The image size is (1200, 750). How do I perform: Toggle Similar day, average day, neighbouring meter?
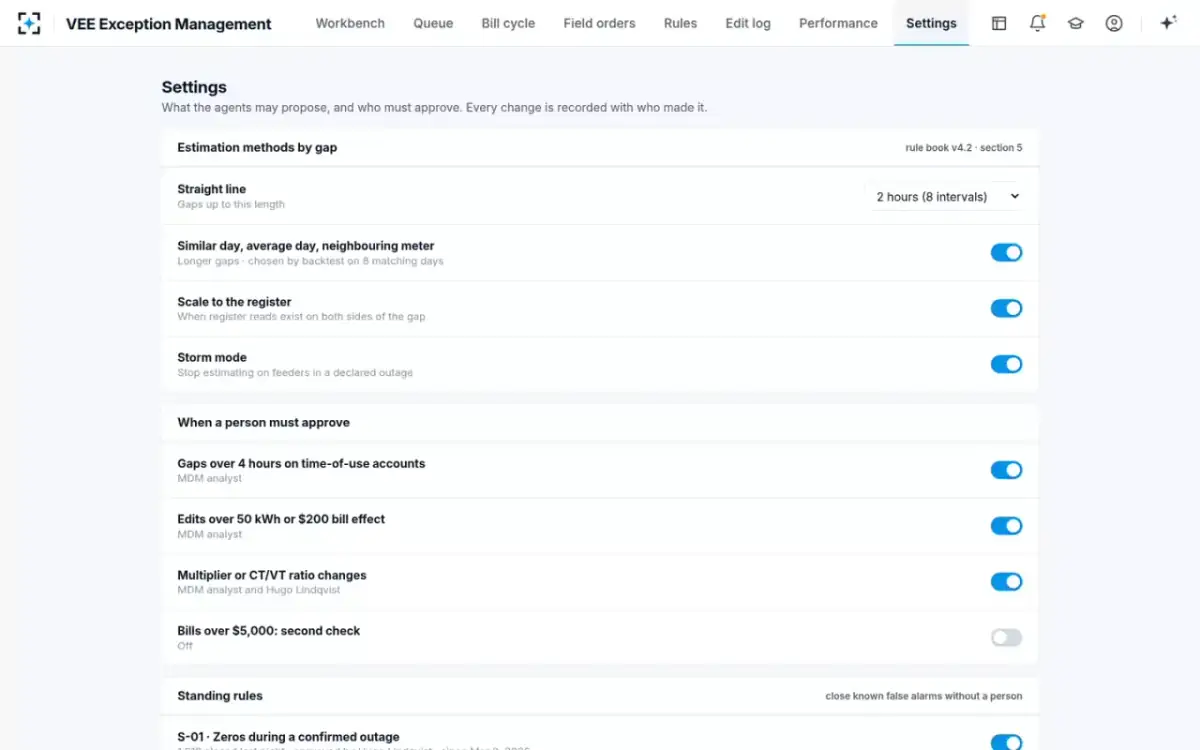(1006, 253)
